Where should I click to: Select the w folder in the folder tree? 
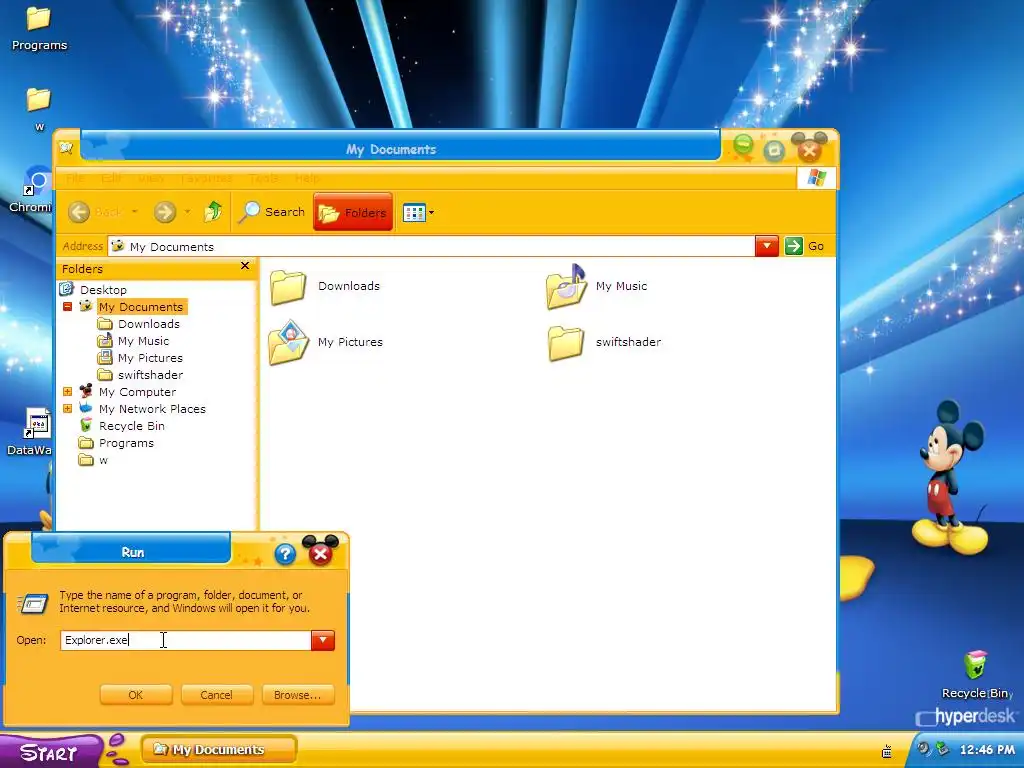pyautogui.click(x=103, y=460)
